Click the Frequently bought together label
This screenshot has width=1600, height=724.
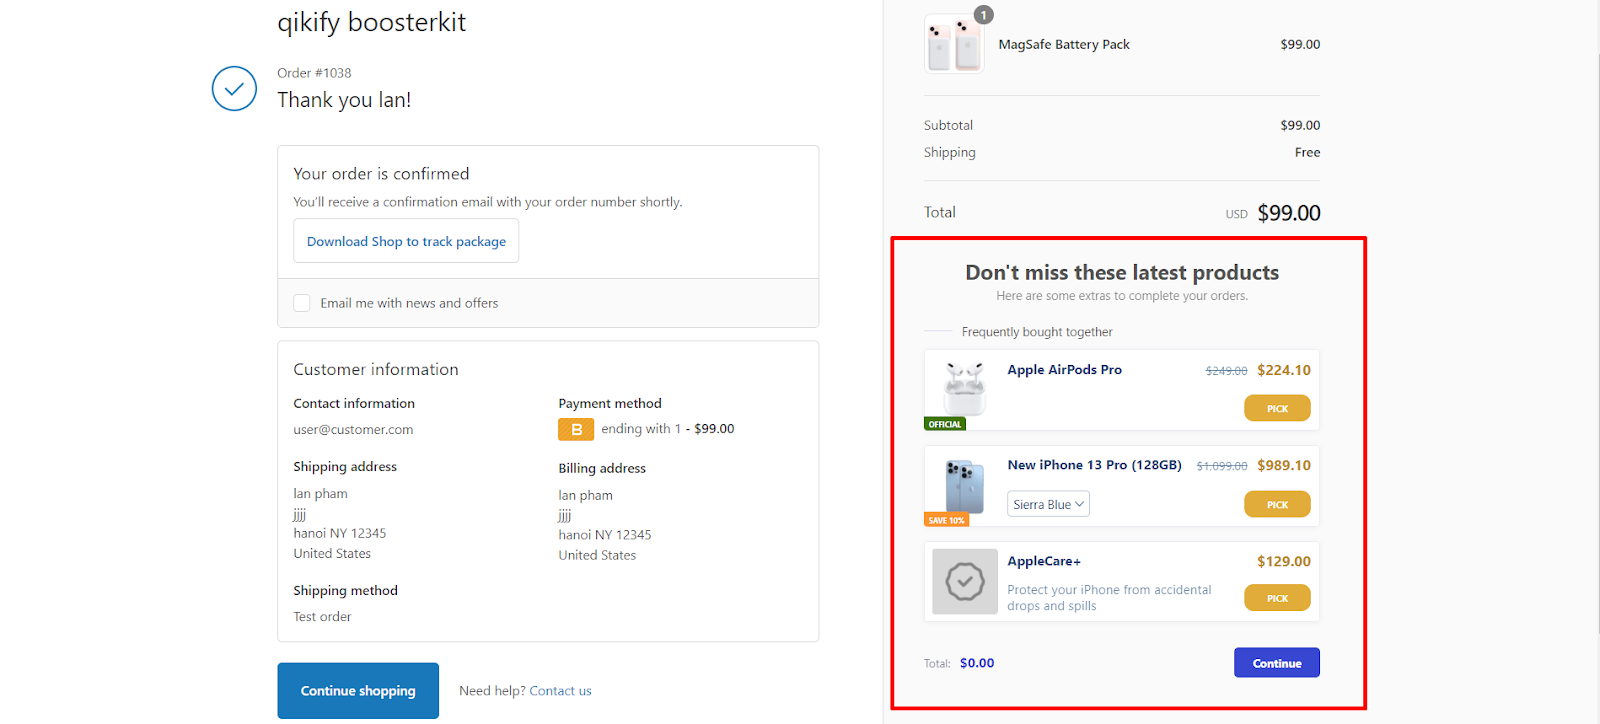pyautogui.click(x=1037, y=332)
